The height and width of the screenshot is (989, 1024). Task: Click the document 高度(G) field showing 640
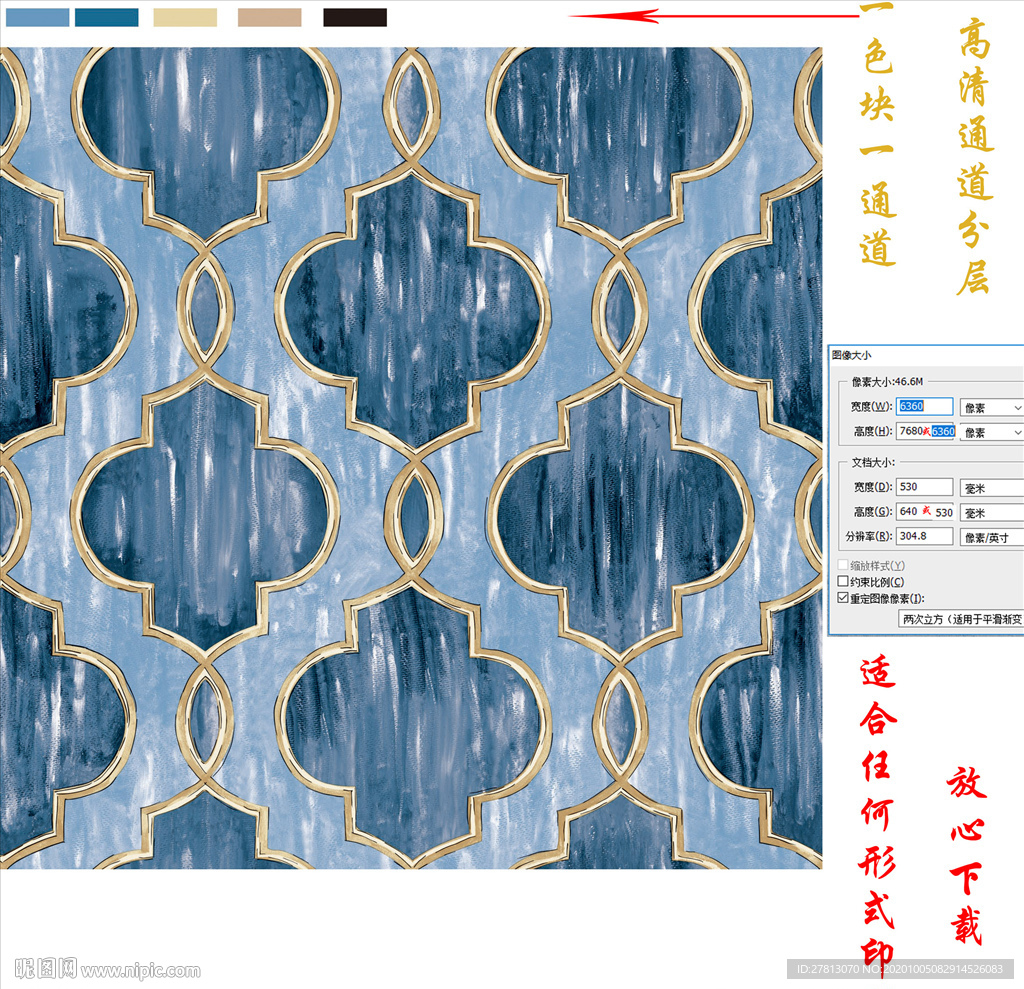(x=925, y=511)
